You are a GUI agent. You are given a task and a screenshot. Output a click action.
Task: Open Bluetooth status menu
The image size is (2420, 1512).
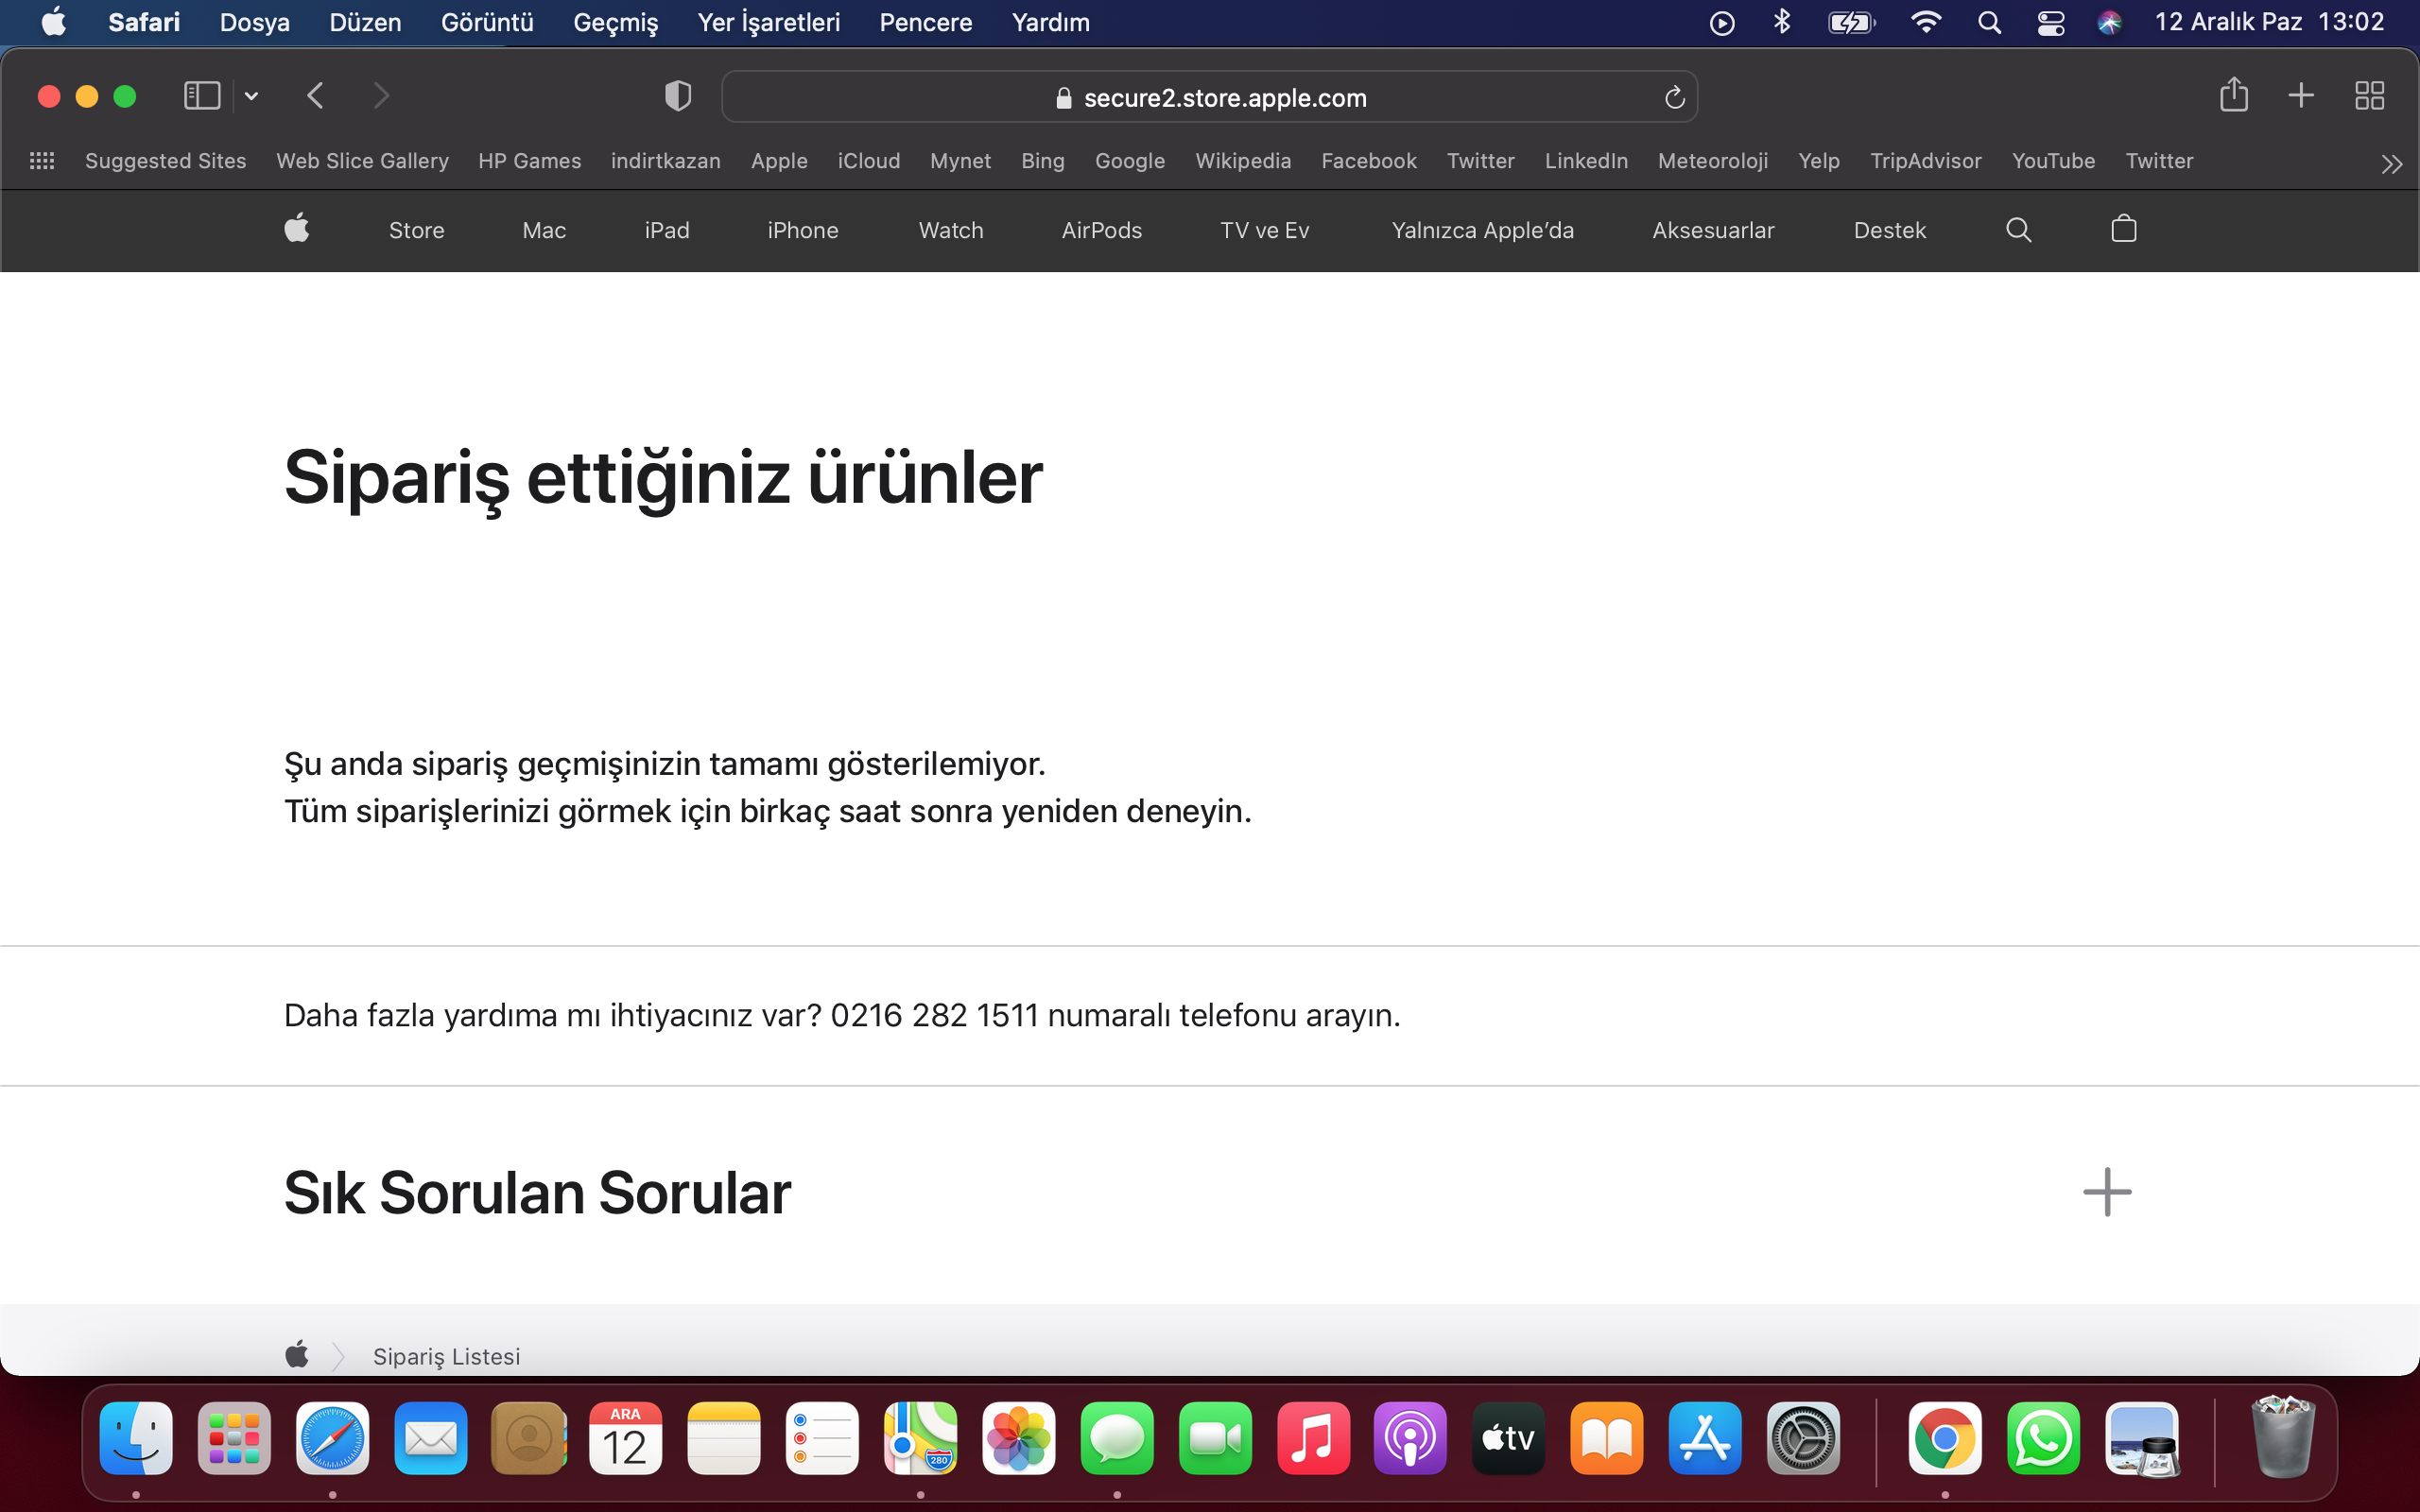pyautogui.click(x=1782, y=22)
